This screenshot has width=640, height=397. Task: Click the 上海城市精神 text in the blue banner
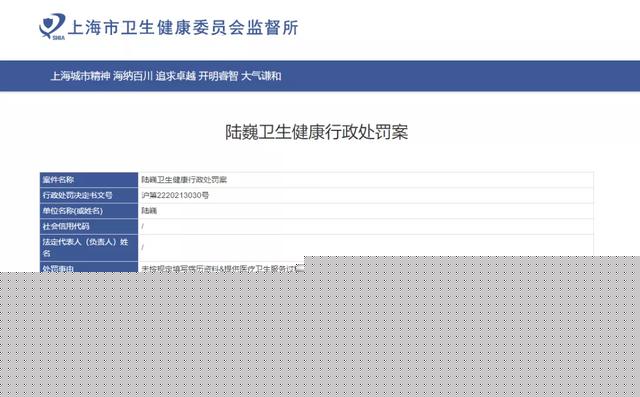80,76
